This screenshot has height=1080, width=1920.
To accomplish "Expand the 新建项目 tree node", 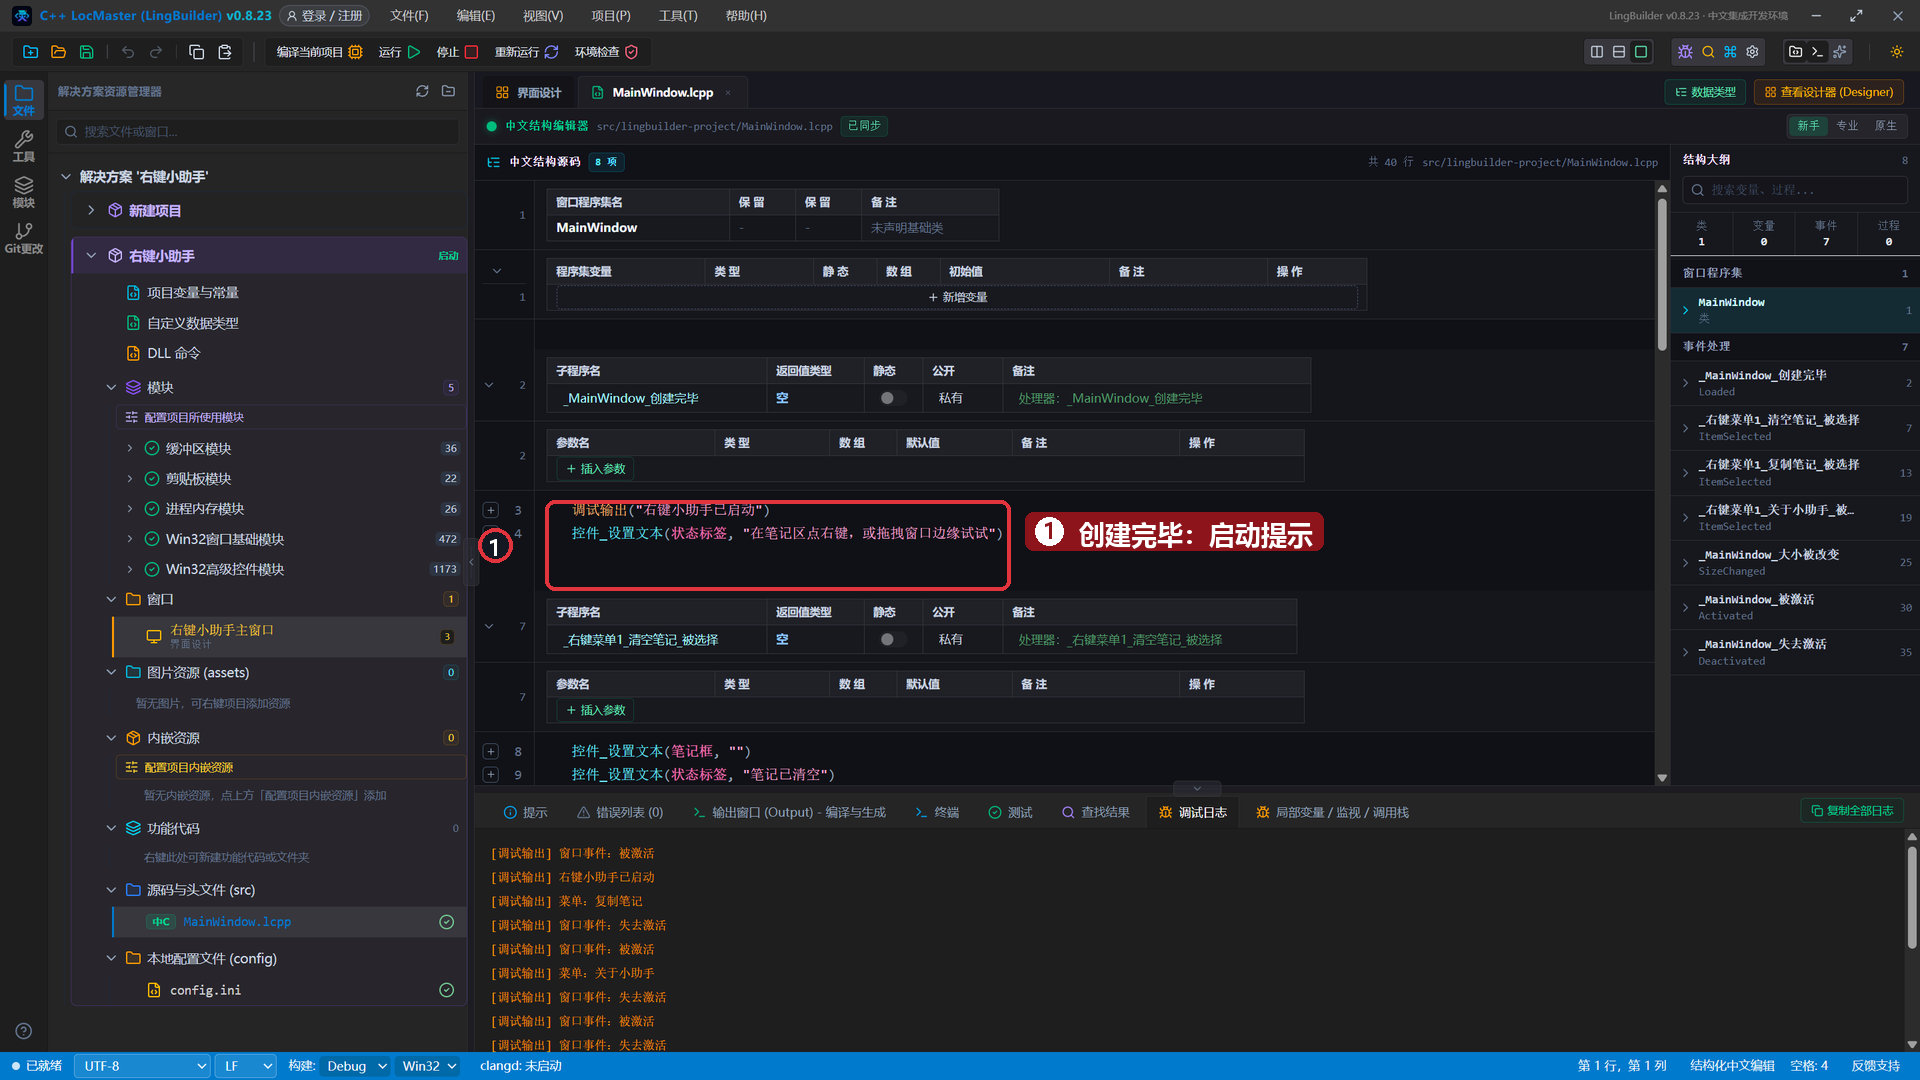I will coord(91,210).
